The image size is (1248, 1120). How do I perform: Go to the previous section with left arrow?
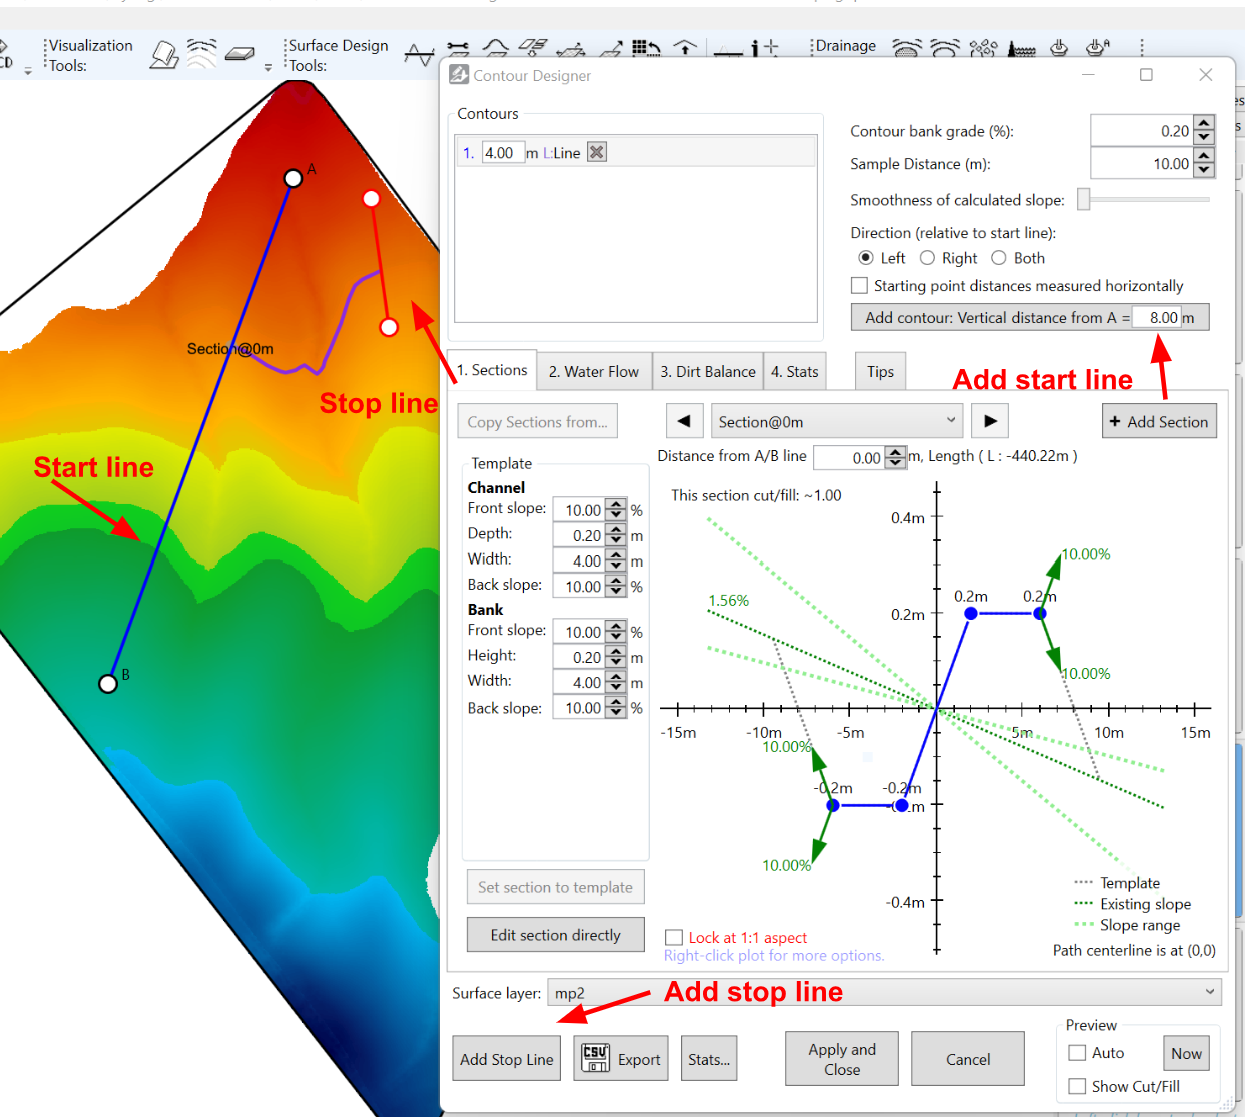pyautogui.click(x=684, y=421)
